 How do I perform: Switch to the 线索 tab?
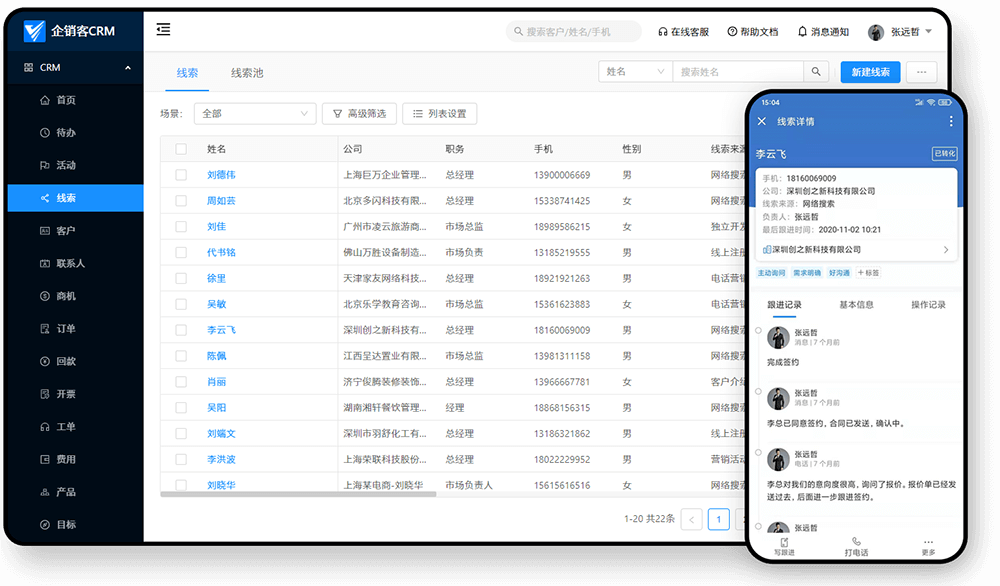(187, 73)
